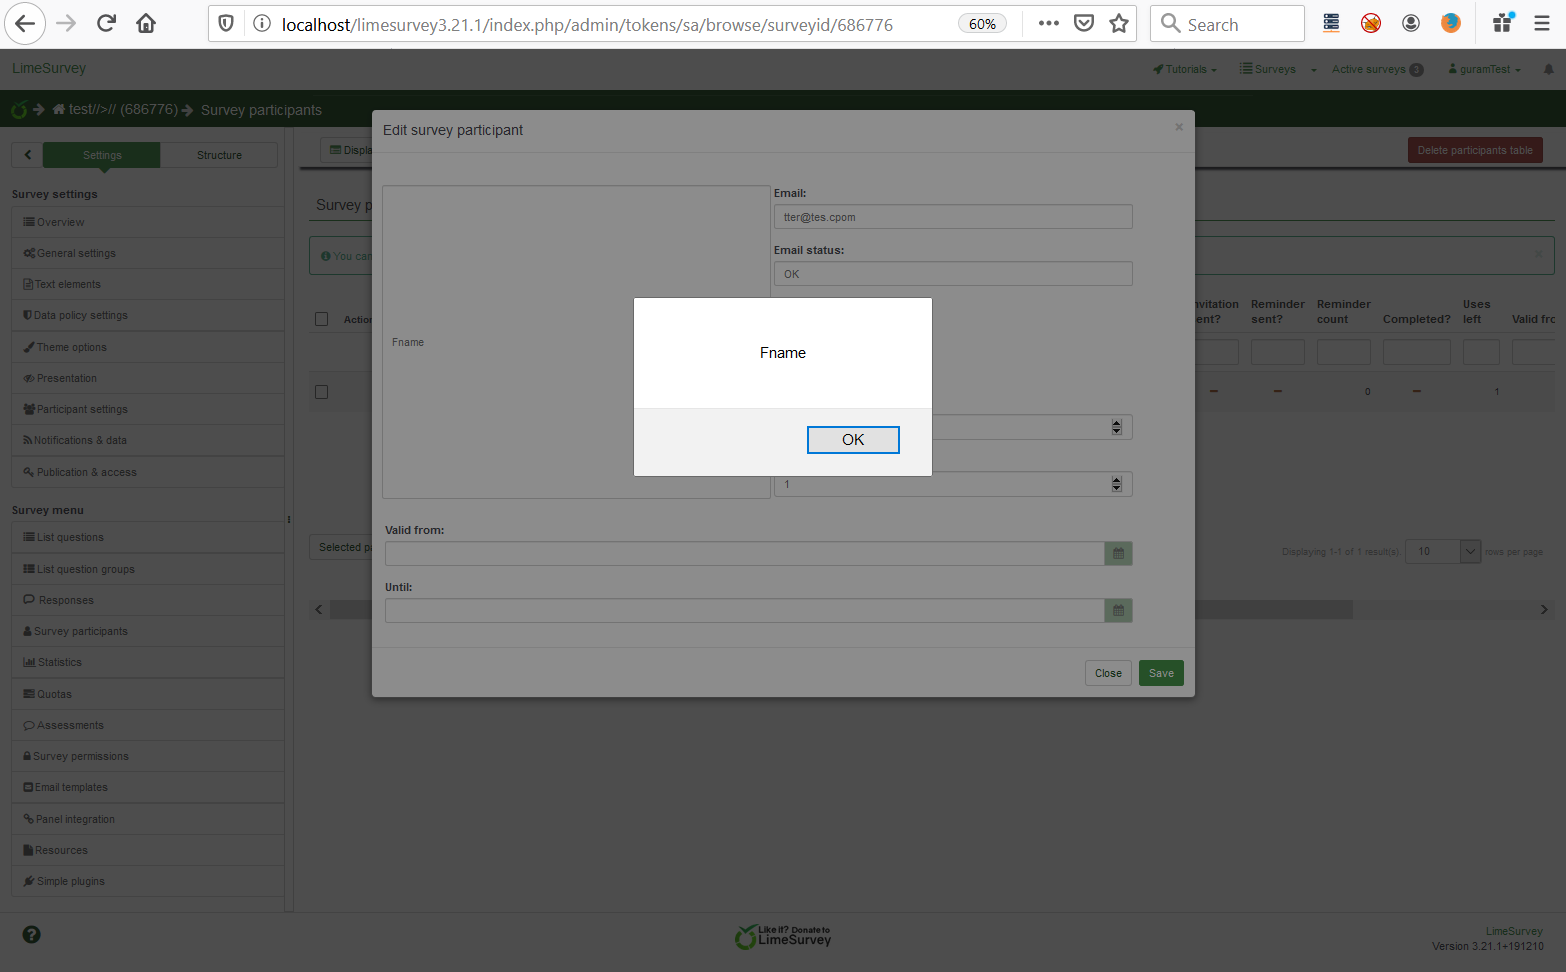Save the survey participant changes

1161,673
